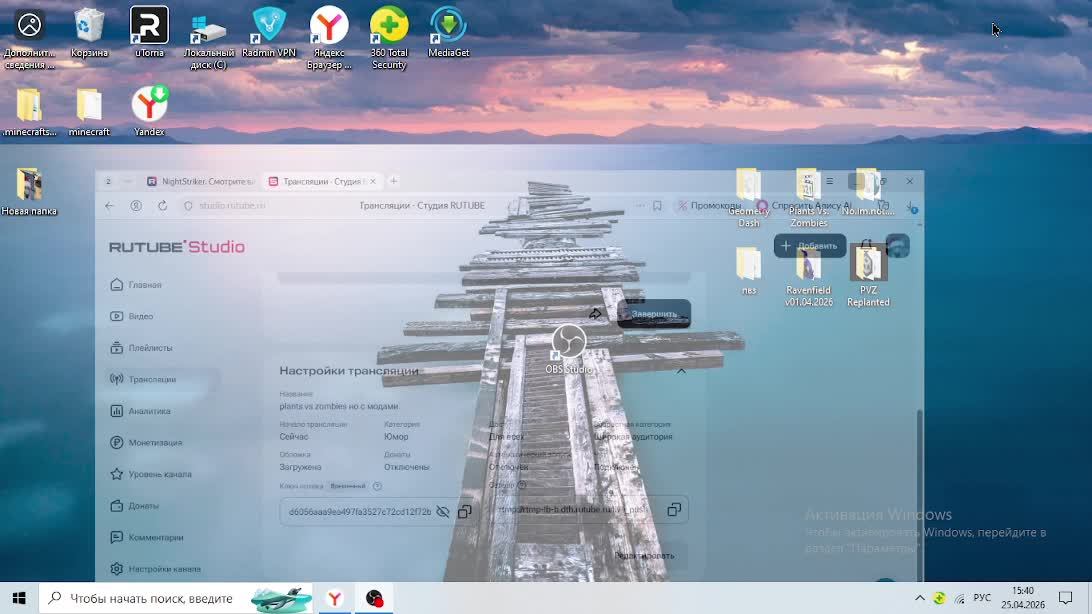Copy the rtmp server URL
The image size is (1092, 614).
(x=674, y=510)
